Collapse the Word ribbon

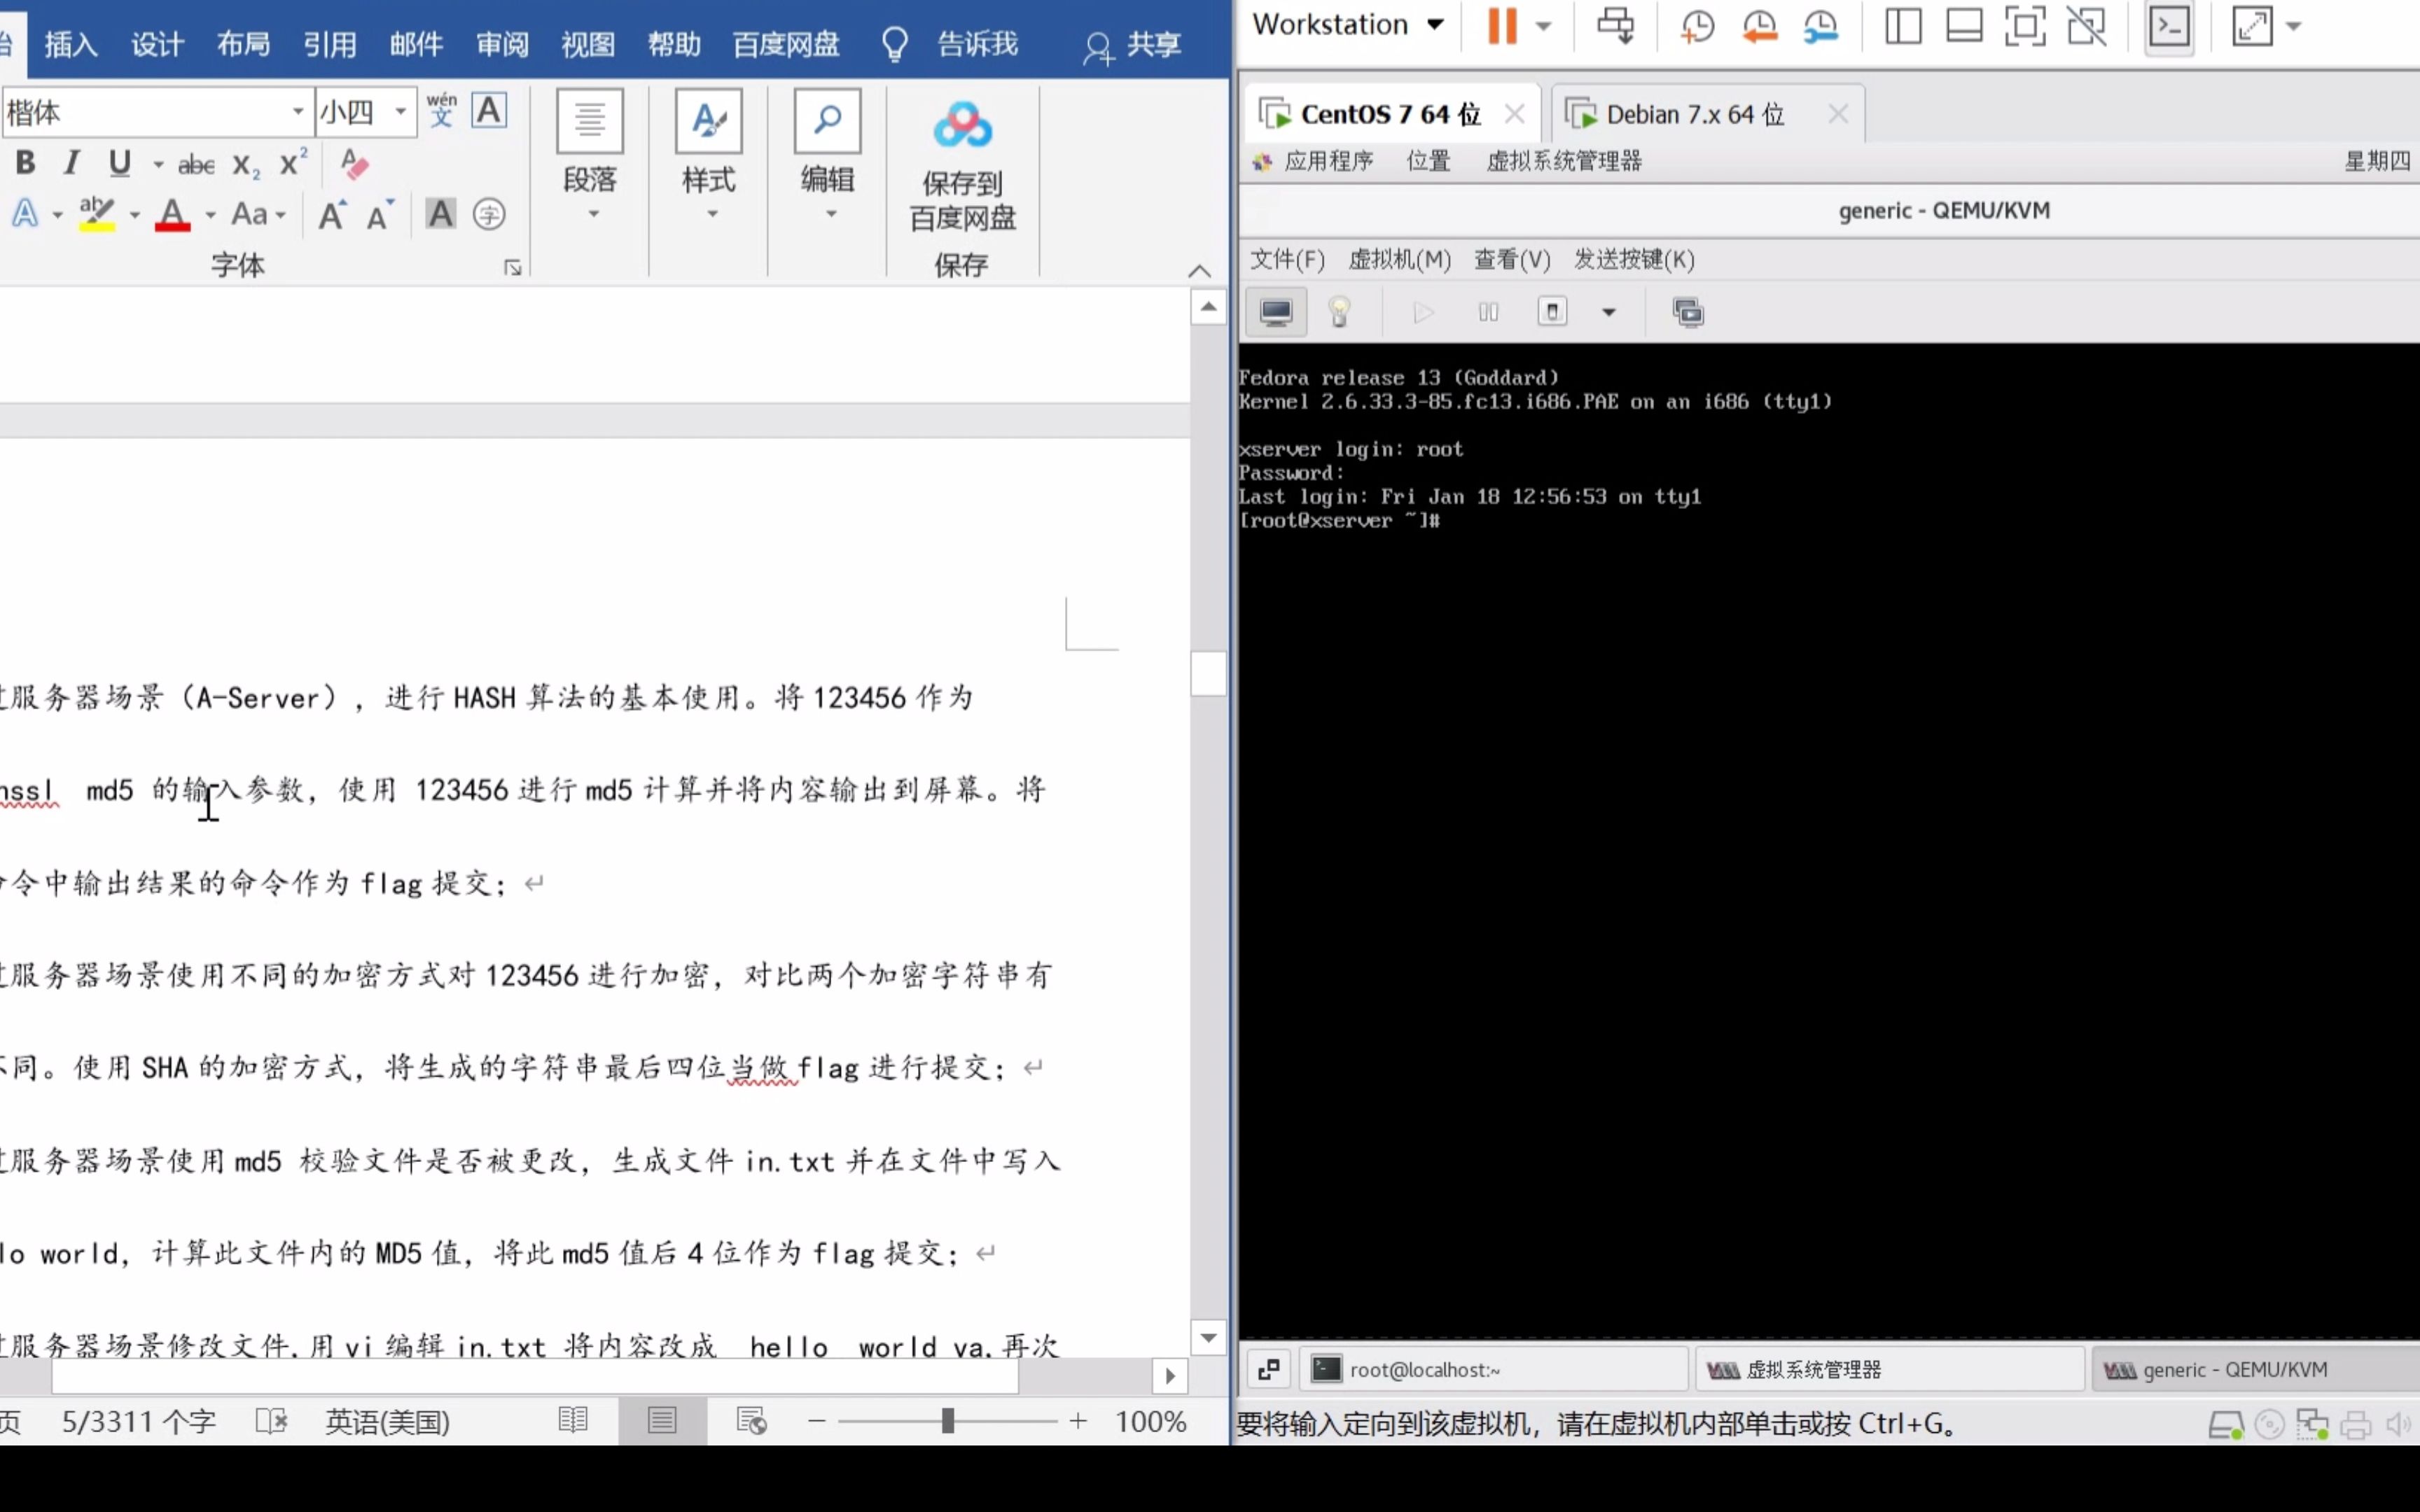click(x=1199, y=271)
